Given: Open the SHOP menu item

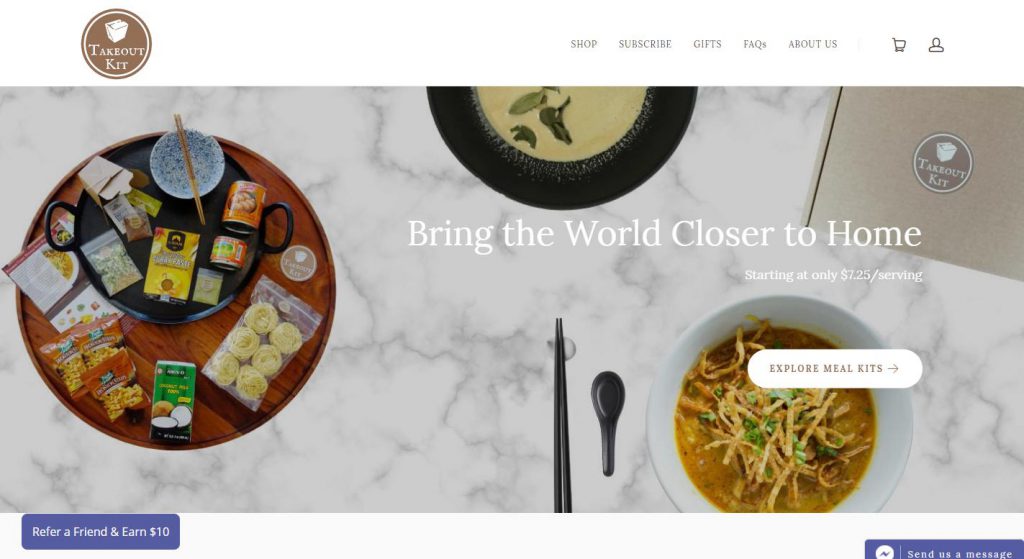Looking at the screenshot, I should click(584, 44).
